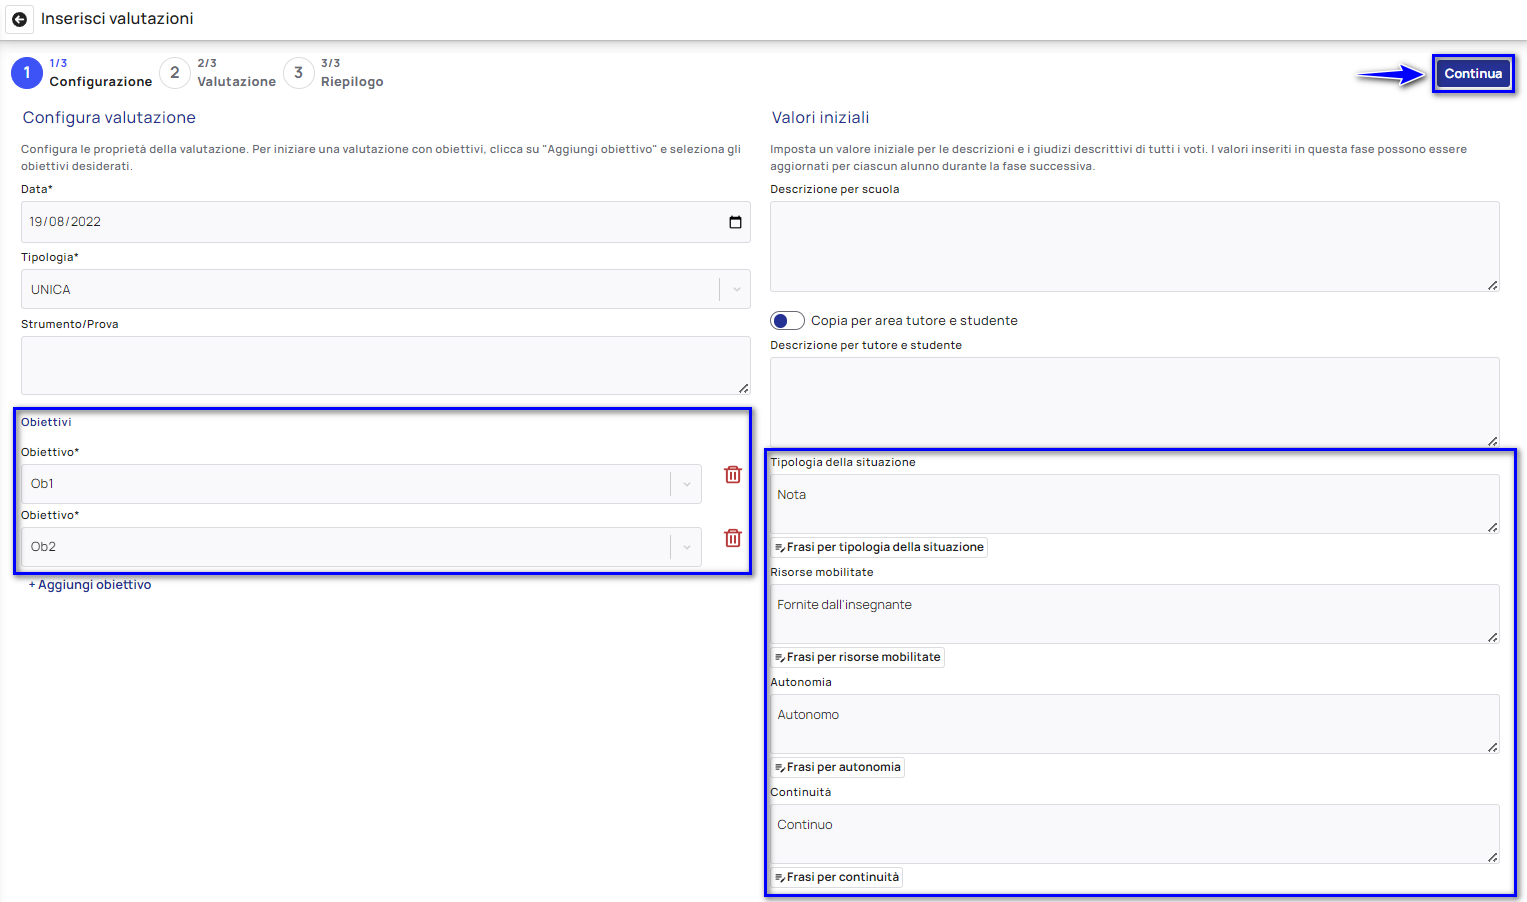Click + Aggiungi obiettivo link
This screenshot has height=902, width=1527.
point(90,585)
